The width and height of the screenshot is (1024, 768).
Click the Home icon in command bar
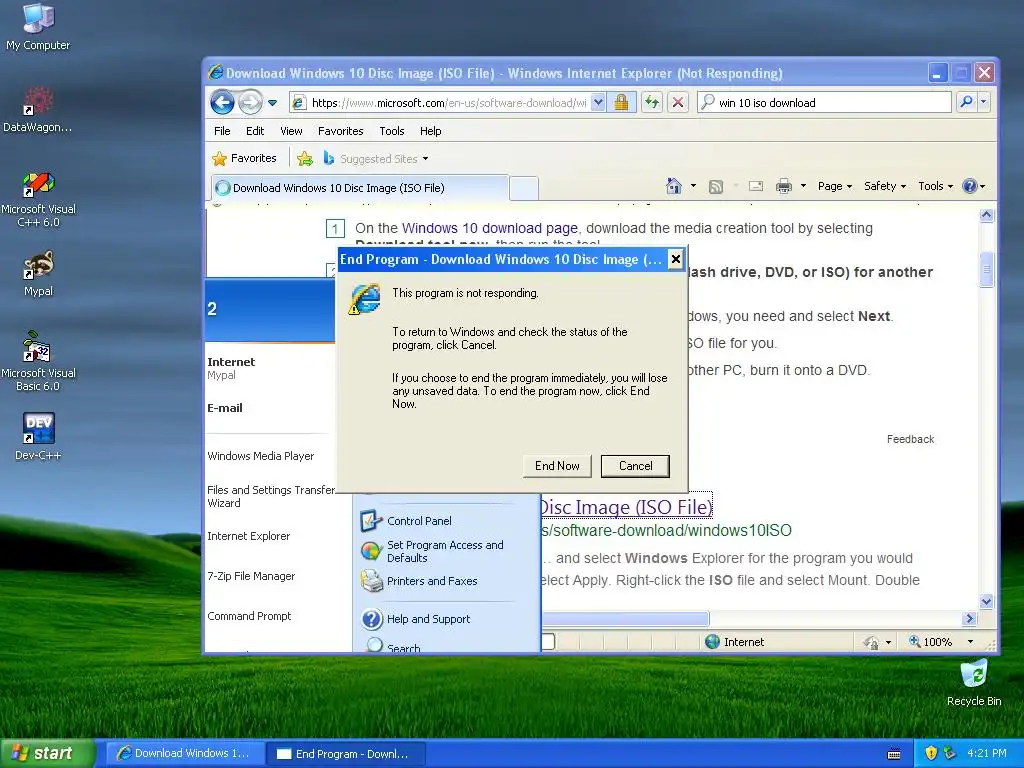click(x=674, y=186)
